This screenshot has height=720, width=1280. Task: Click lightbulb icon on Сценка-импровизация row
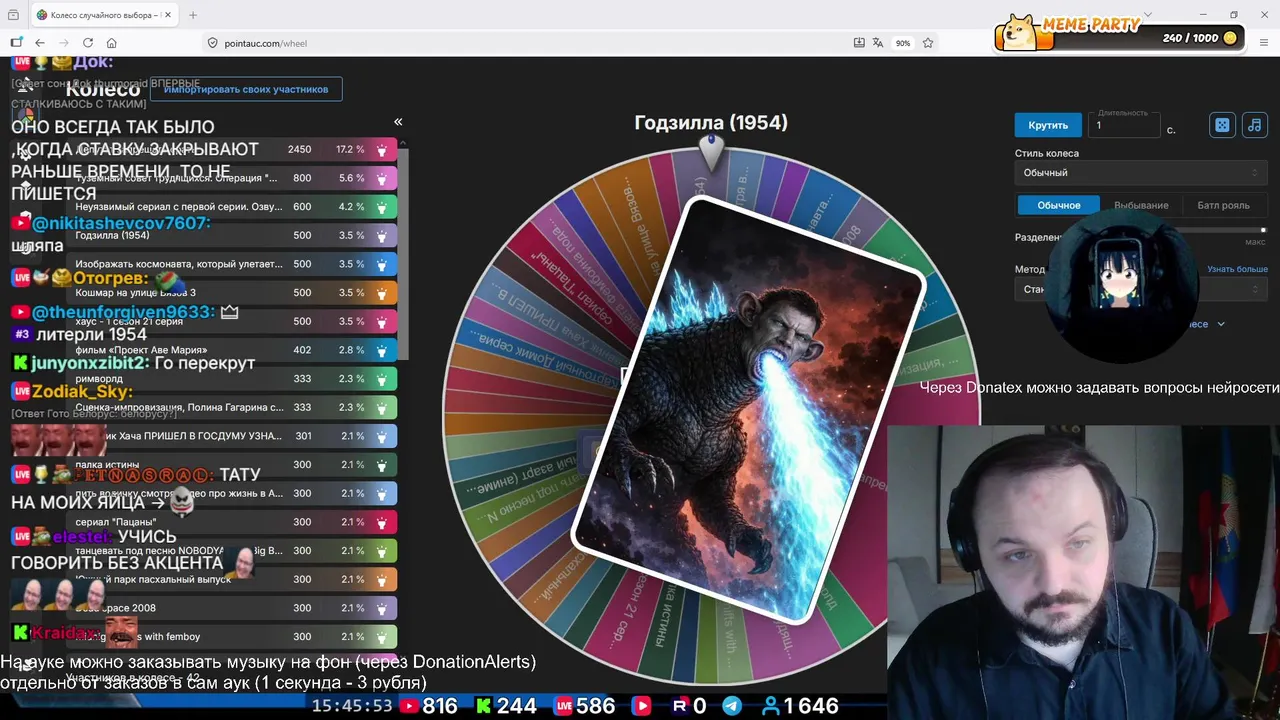(381, 408)
